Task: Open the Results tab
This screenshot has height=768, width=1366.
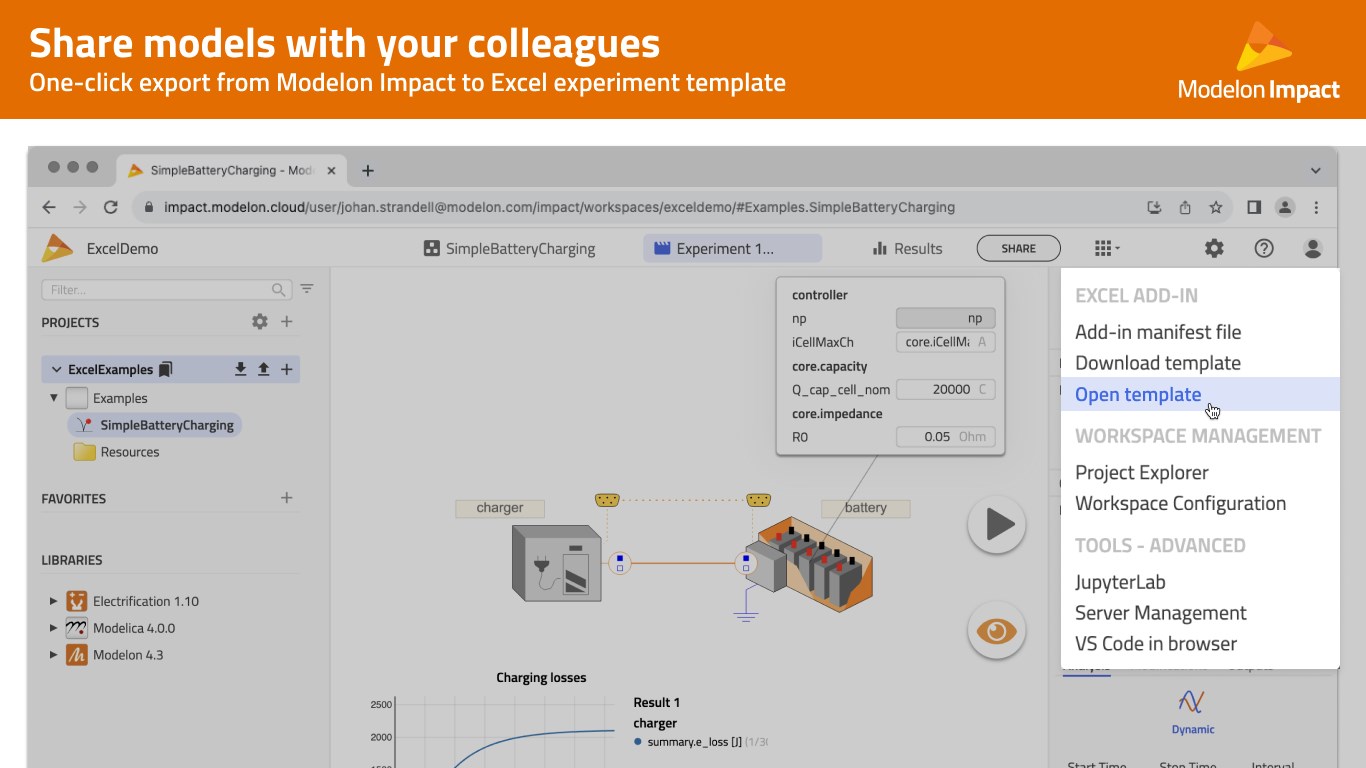Action: coord(907,248)
